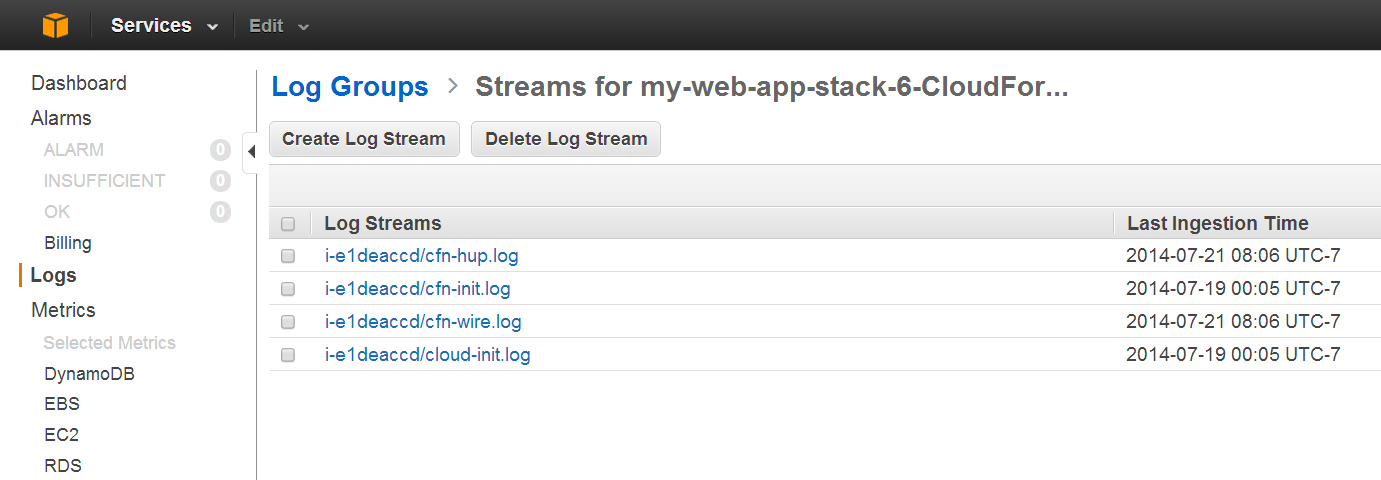Tick the cfn-wire.log stream checkbox
The height and width of the screenshot is (480, 1381).
pos(288,322)
